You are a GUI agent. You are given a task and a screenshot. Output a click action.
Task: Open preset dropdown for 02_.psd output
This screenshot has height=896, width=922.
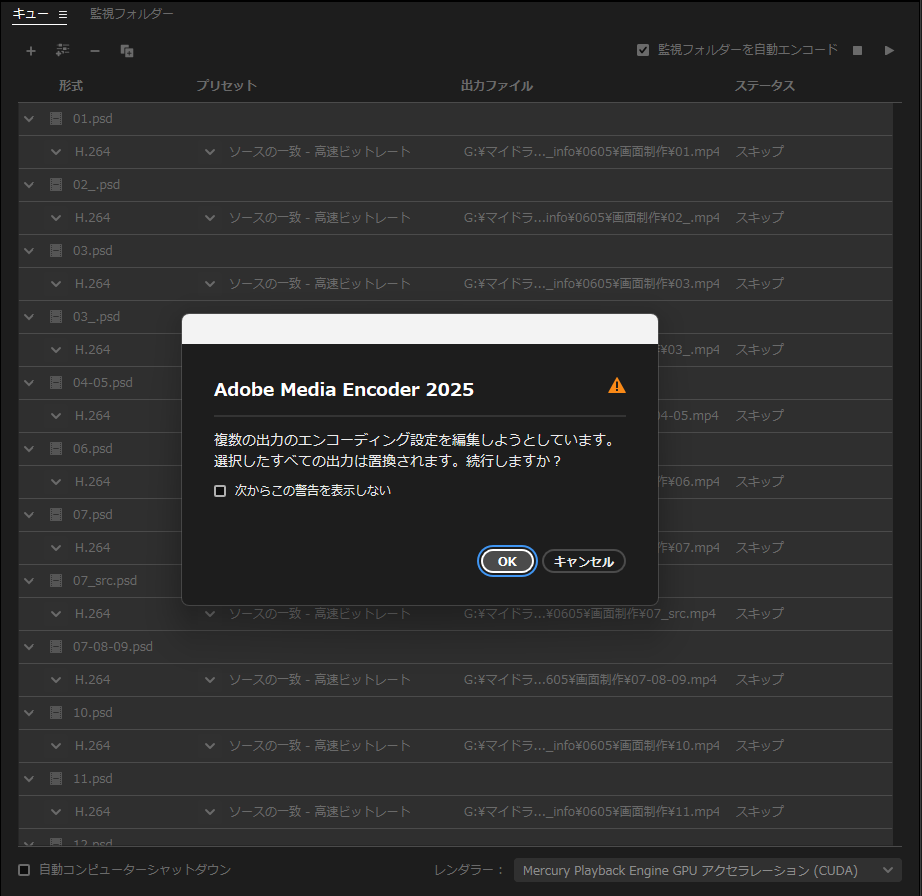pos(209,218)
